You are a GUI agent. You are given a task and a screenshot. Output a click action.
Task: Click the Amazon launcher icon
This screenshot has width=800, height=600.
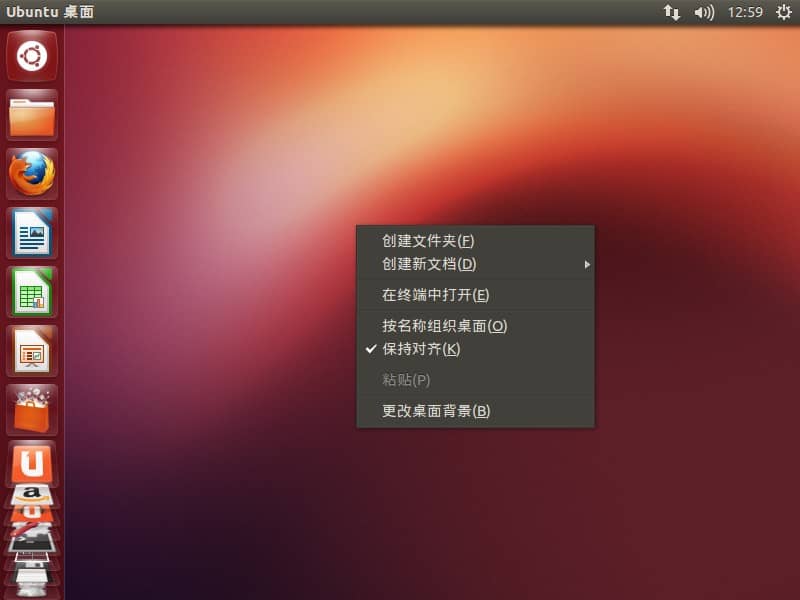click(32, 493)
